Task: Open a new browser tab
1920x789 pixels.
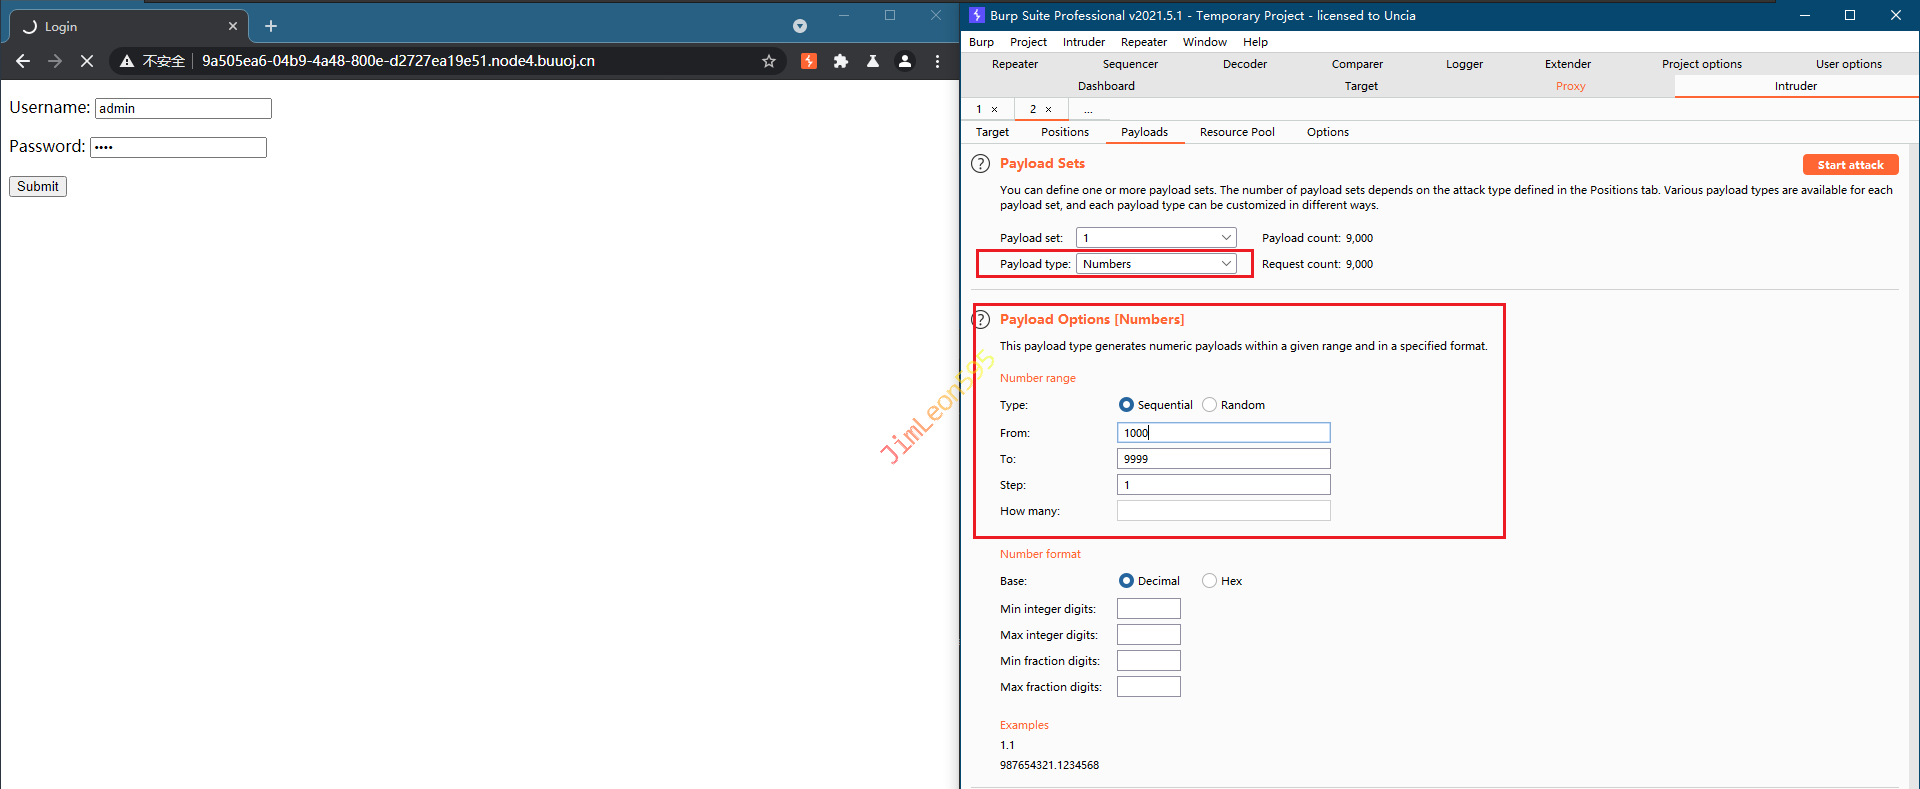Action: [271, 26]
